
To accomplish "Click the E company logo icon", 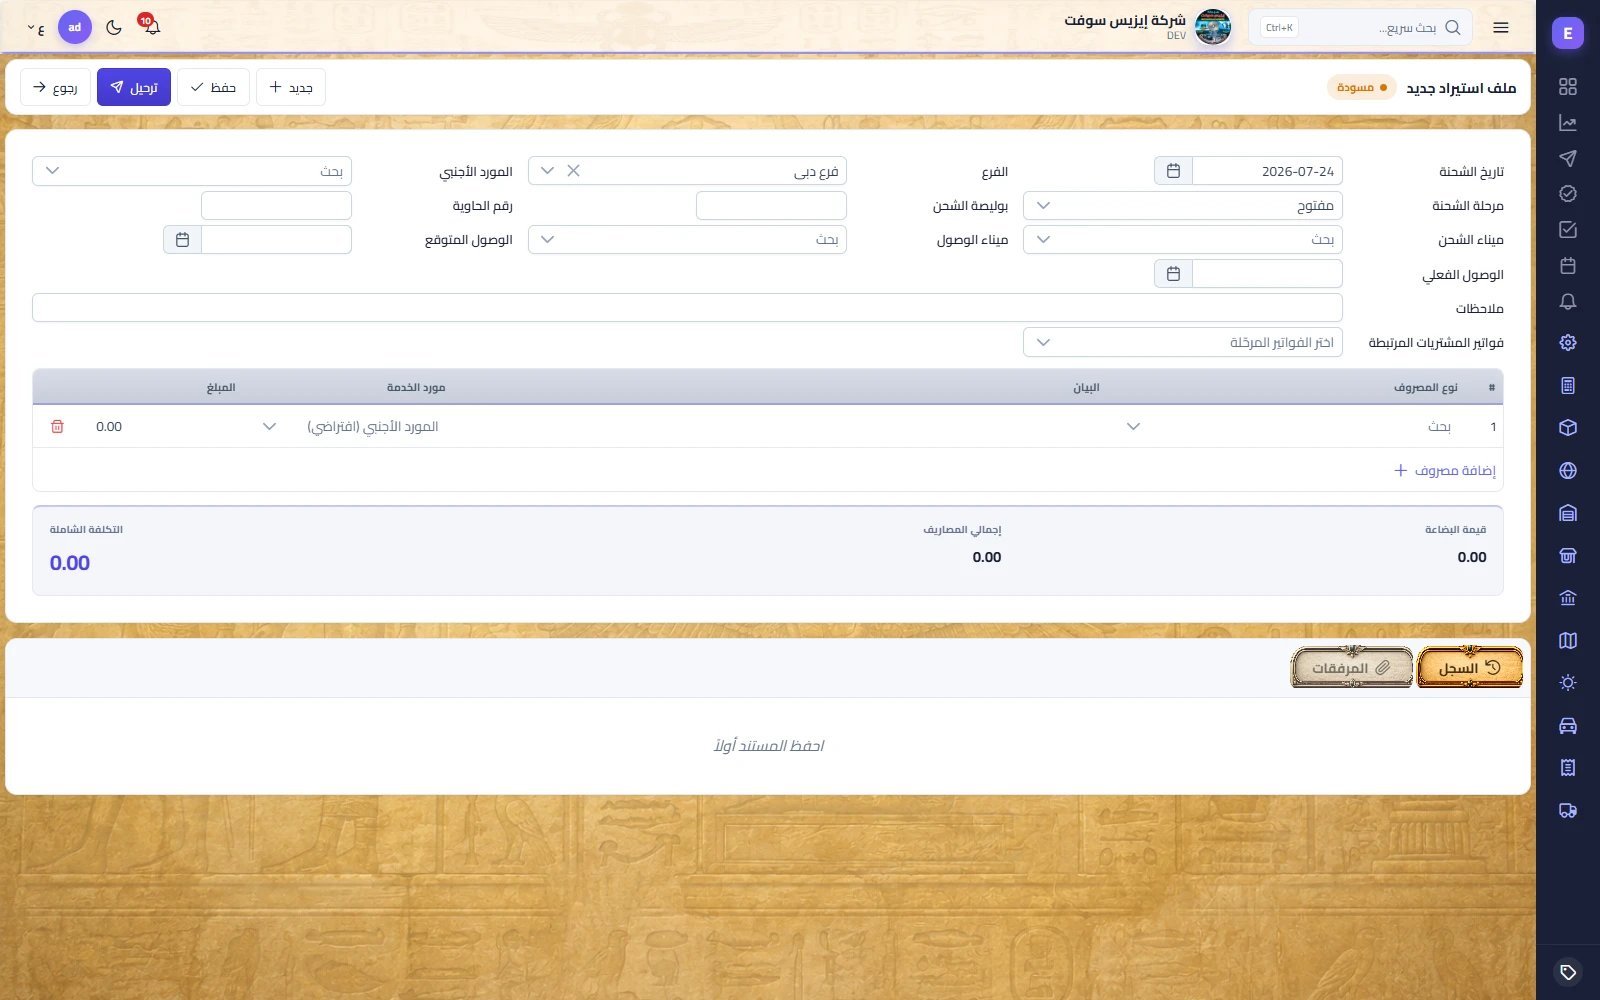I will (1567, 33).
